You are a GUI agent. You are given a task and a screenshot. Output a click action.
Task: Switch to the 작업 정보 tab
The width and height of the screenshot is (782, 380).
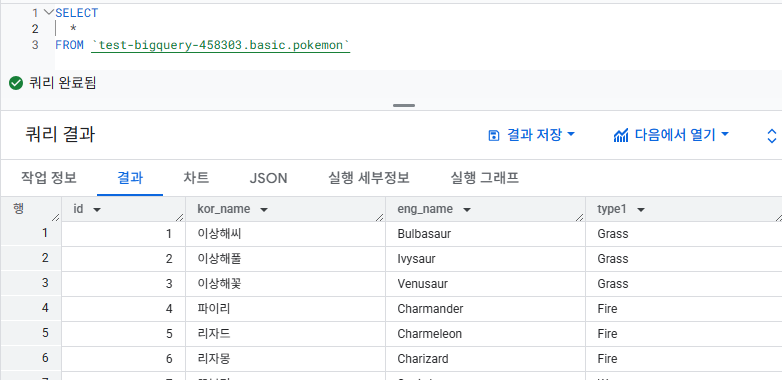49,178
